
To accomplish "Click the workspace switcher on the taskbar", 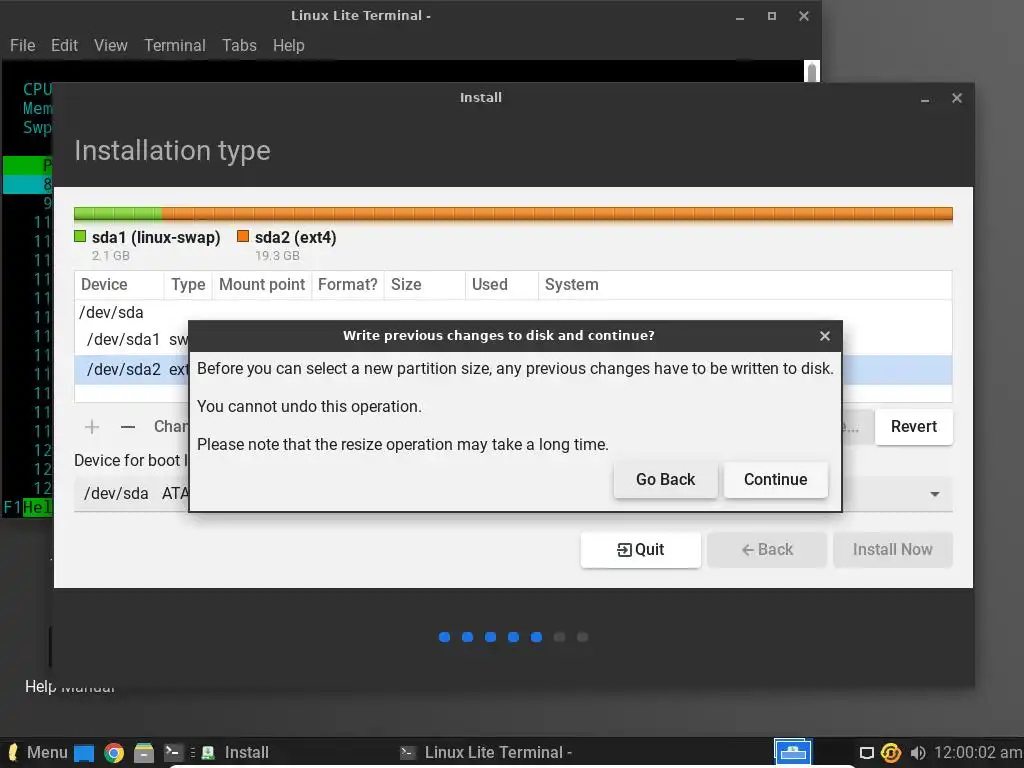I will 793,752.
